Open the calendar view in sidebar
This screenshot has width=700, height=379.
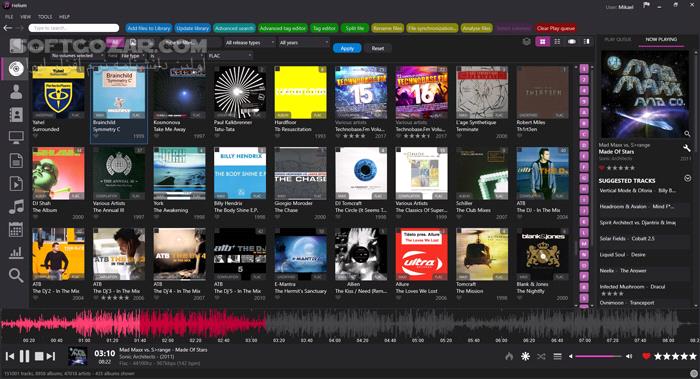tap(16, 230)
